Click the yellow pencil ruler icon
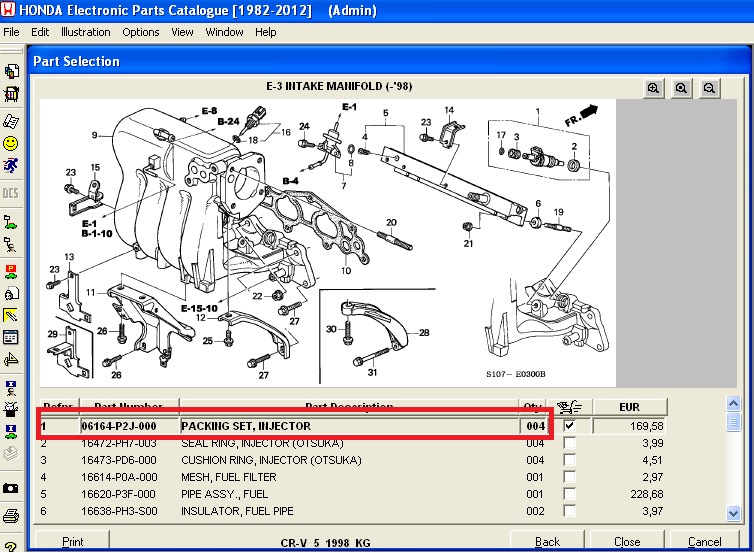 (11, 315)
